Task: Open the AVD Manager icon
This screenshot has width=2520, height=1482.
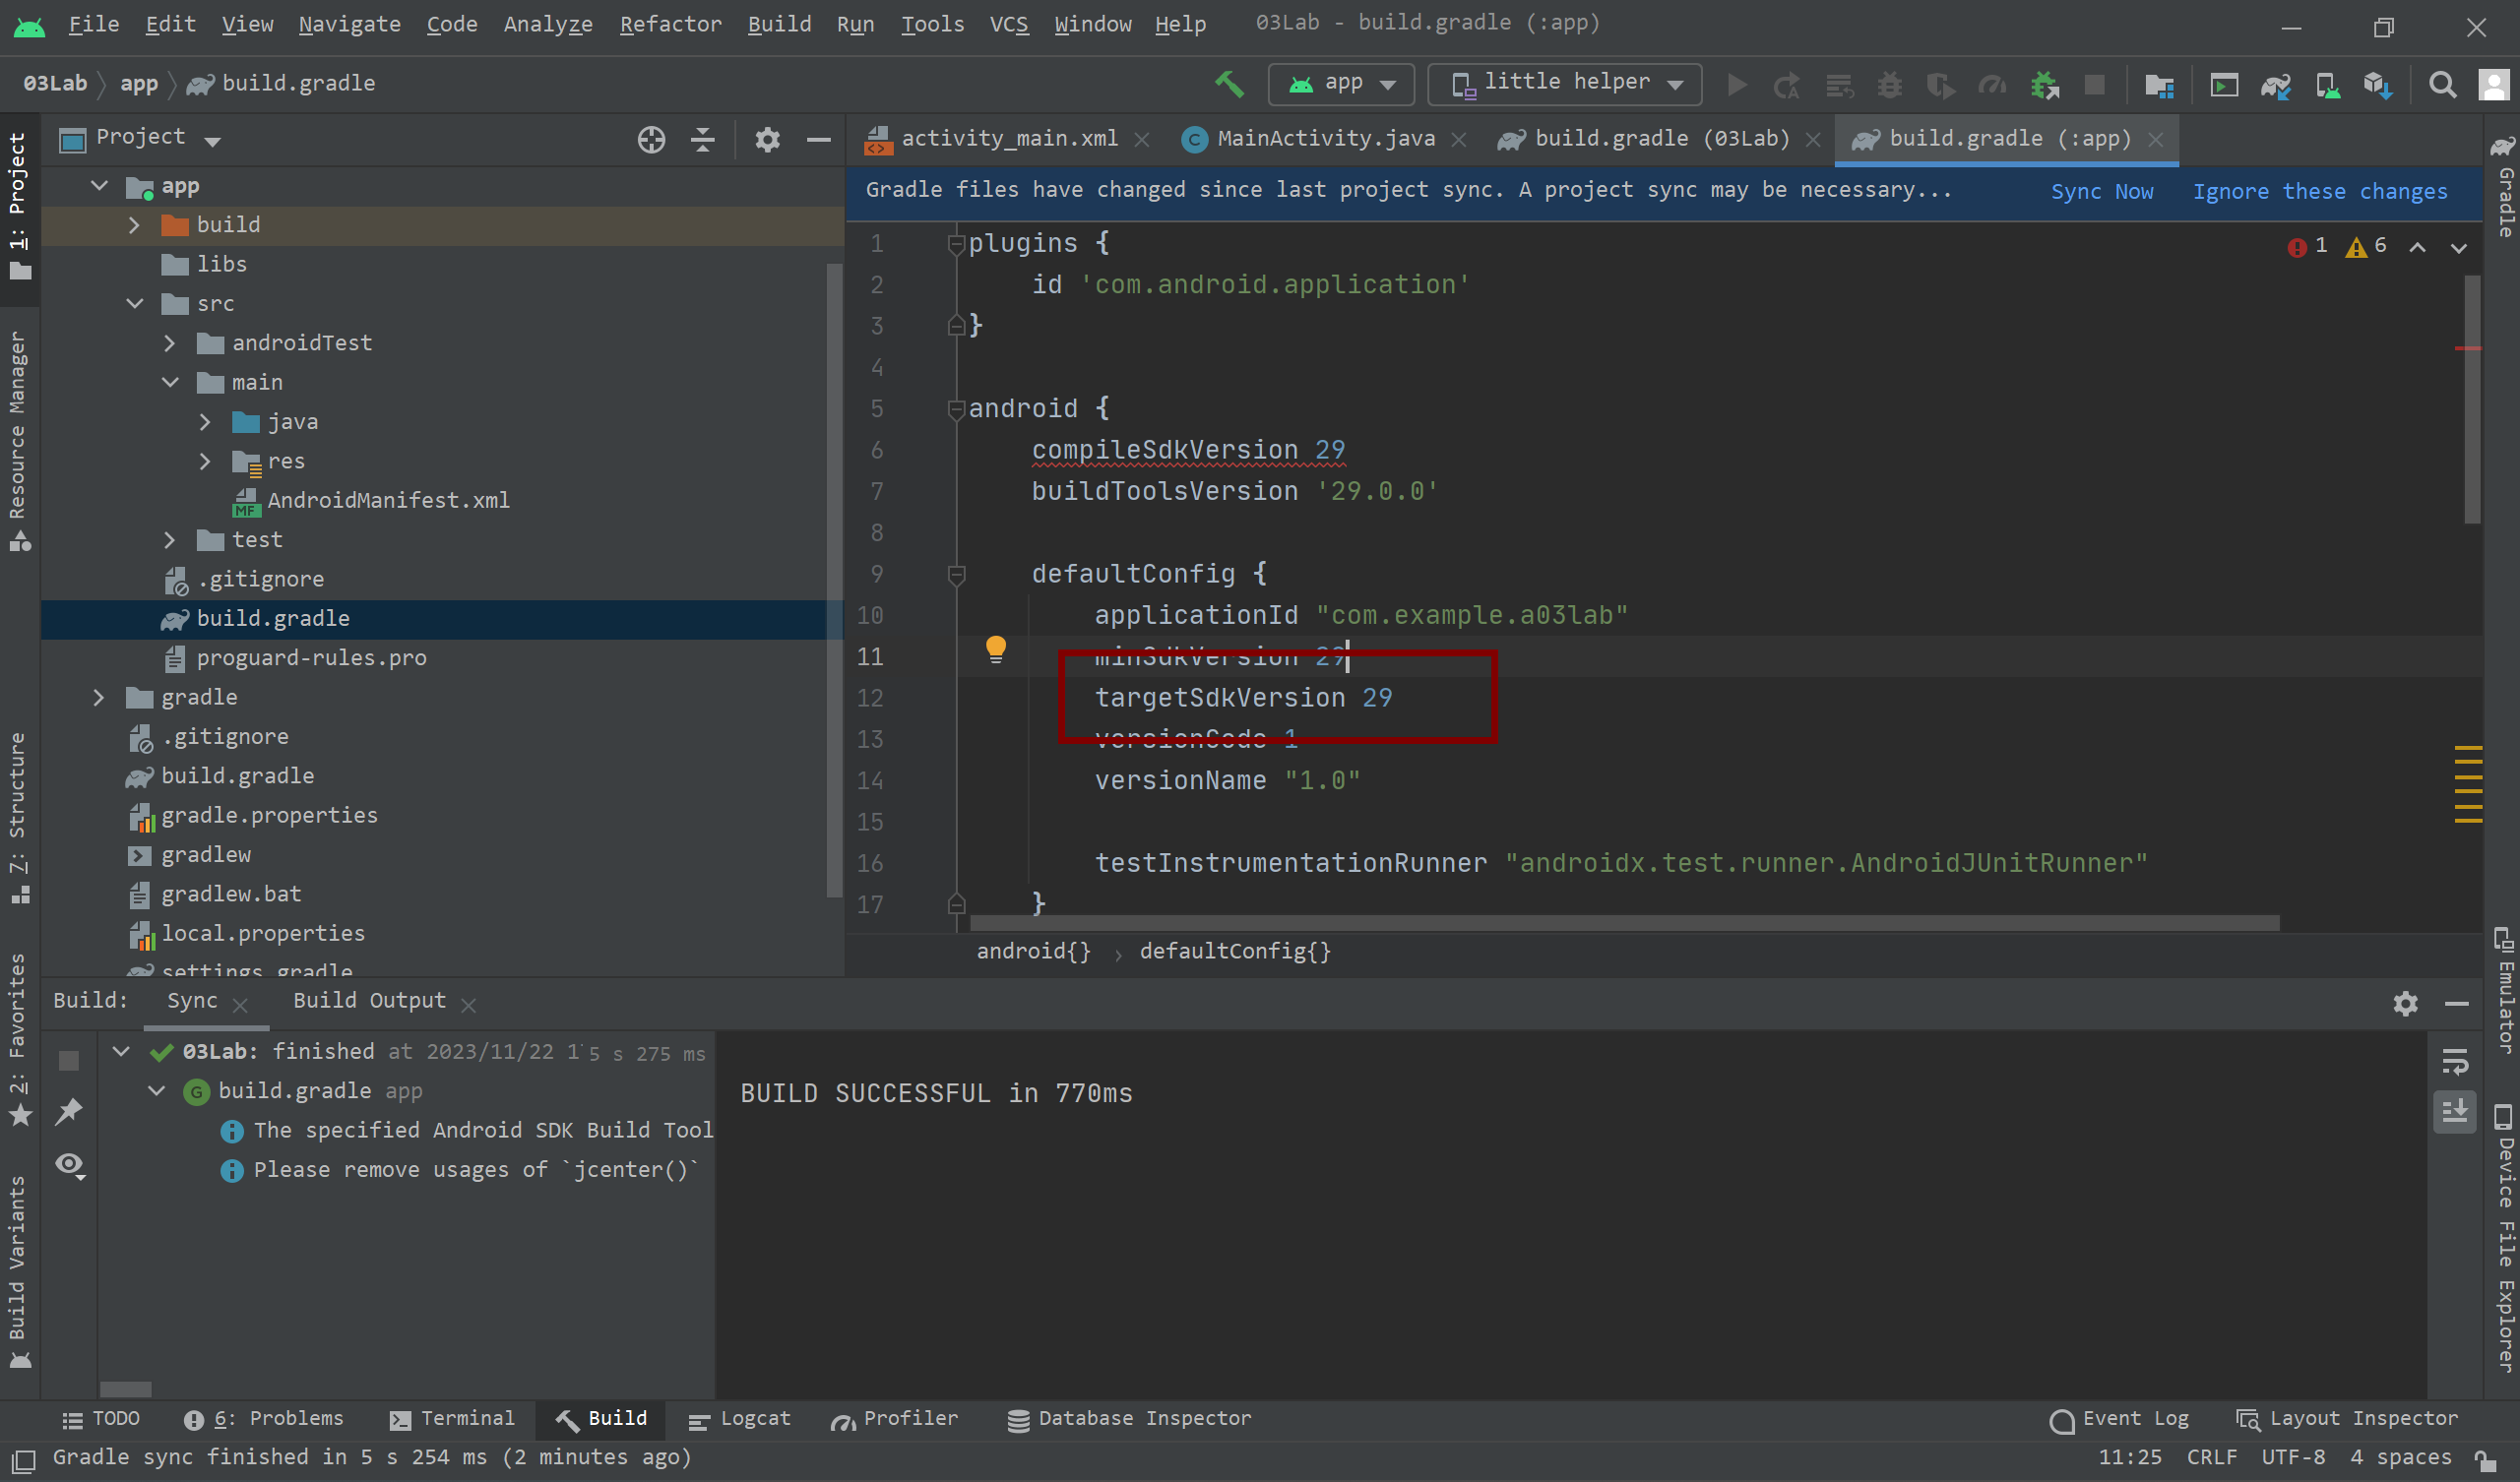Action: [2327, 85]
